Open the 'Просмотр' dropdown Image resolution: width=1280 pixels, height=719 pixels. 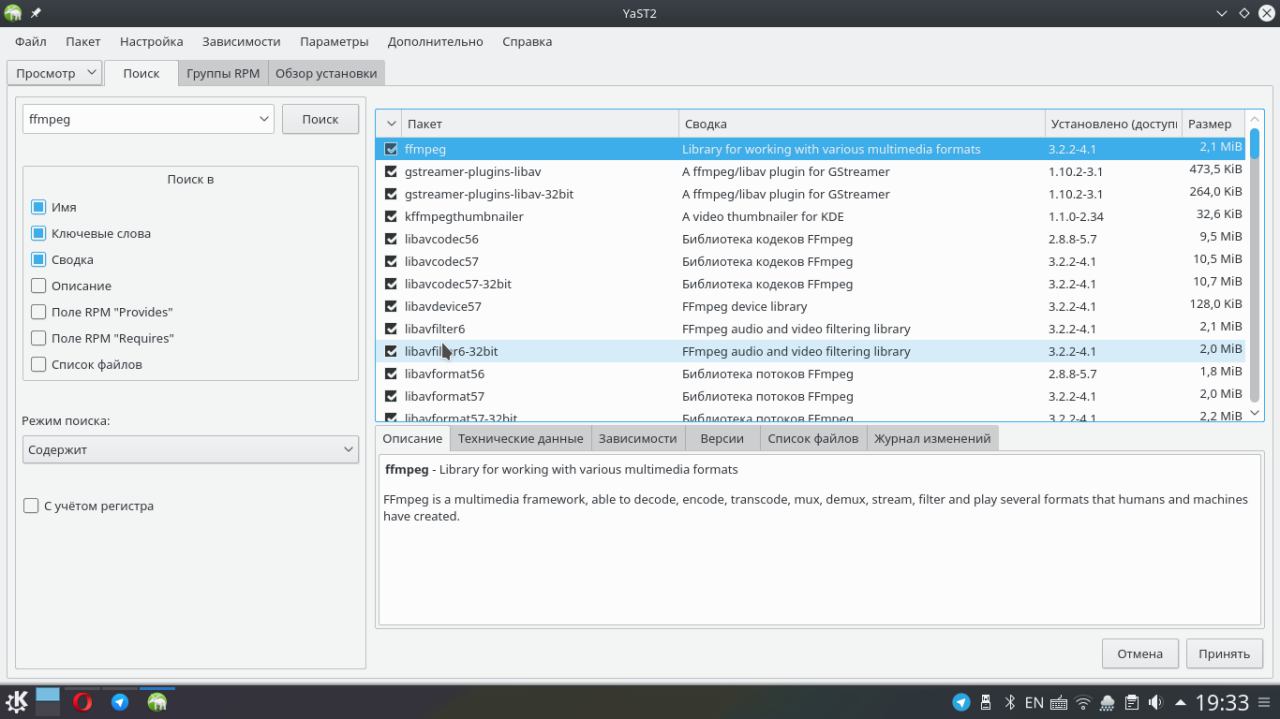[x=54, y=73]
